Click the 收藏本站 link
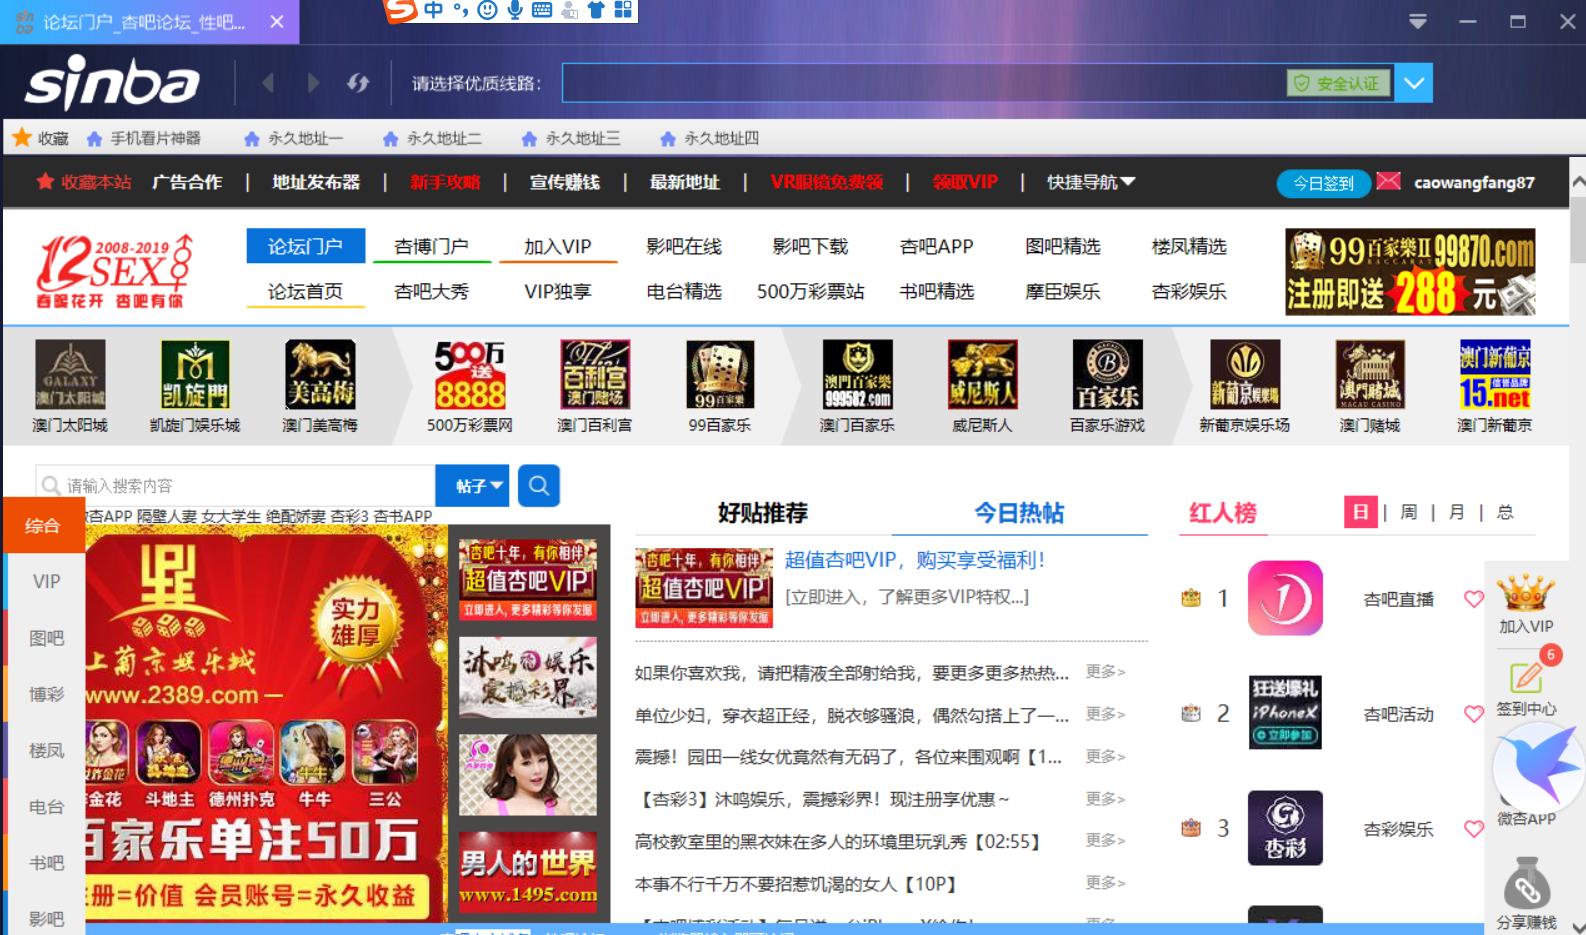 tap(84, 182)
